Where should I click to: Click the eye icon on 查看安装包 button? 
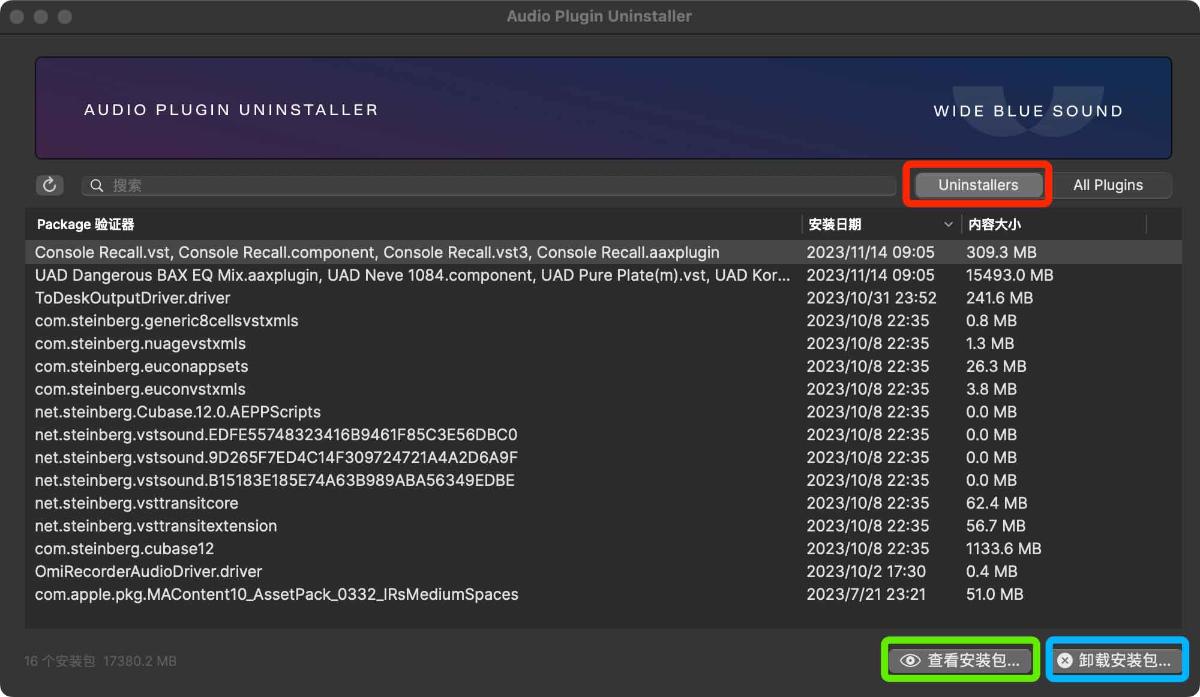pyautogui.click(x=910, y=660)
